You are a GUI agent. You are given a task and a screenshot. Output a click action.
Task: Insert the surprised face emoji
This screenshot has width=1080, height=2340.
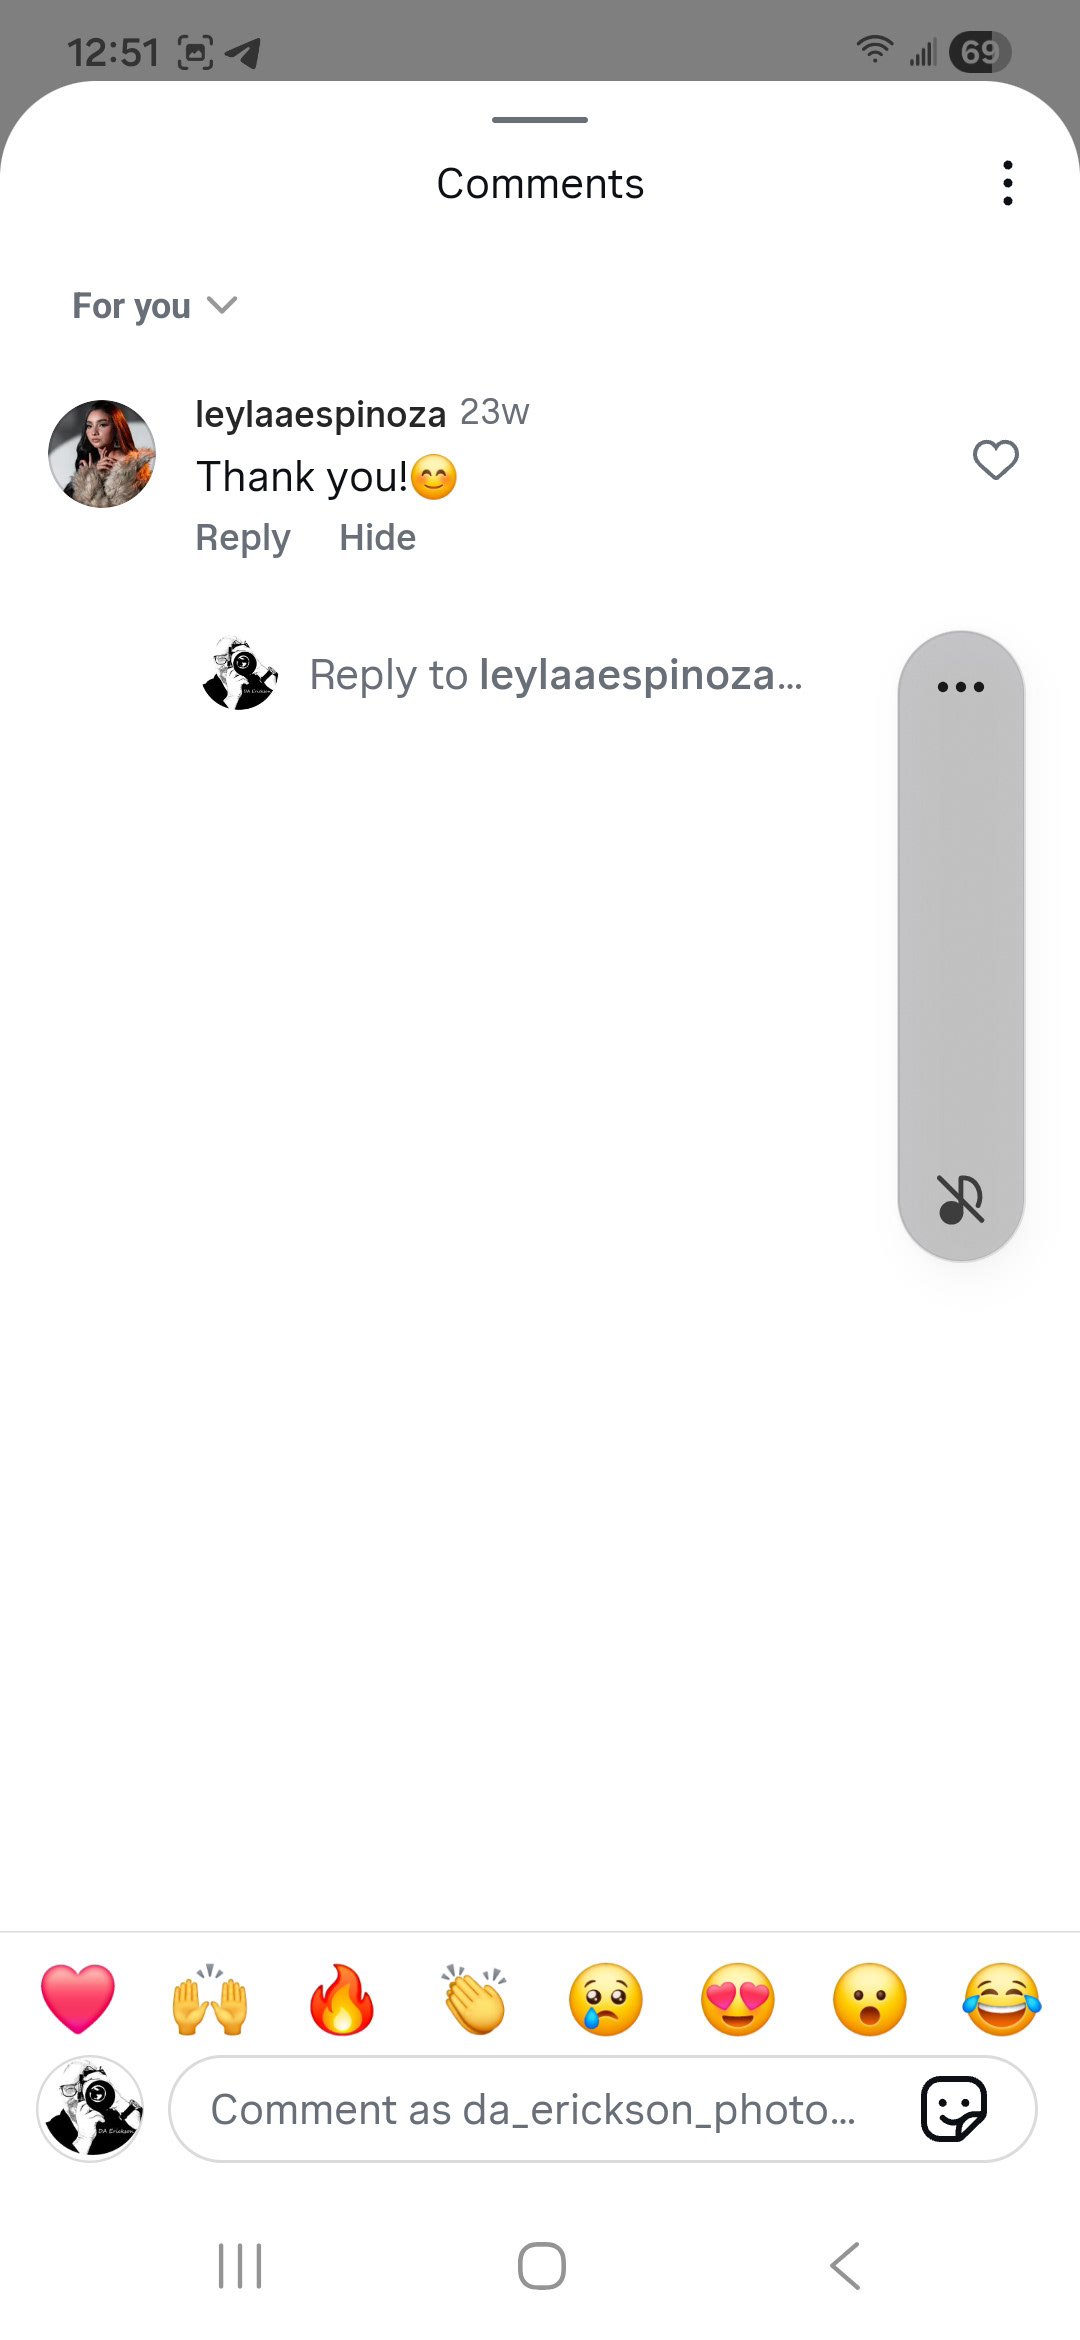(870, 1999)
